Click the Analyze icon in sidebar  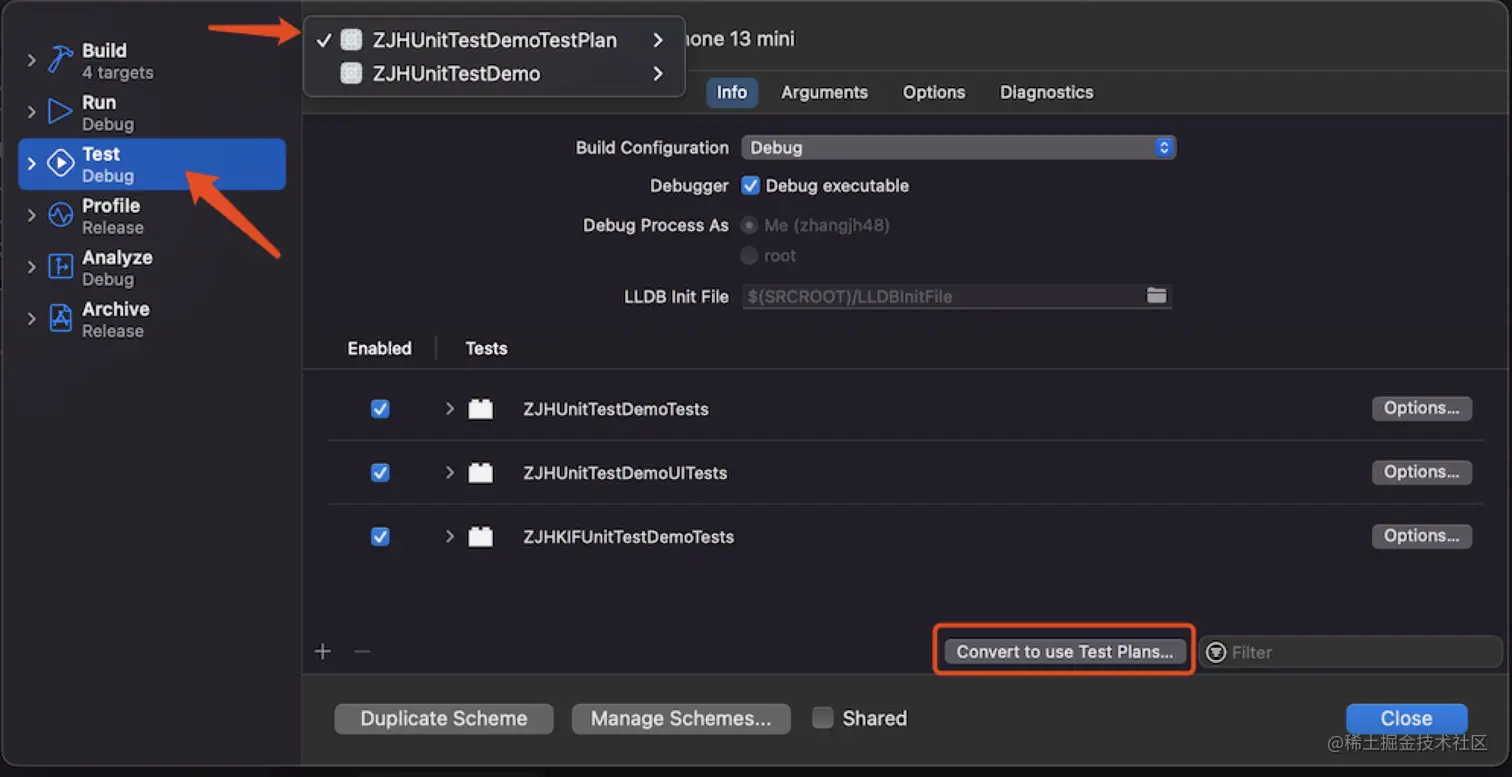pyautogui.click(x=61, y=267)
